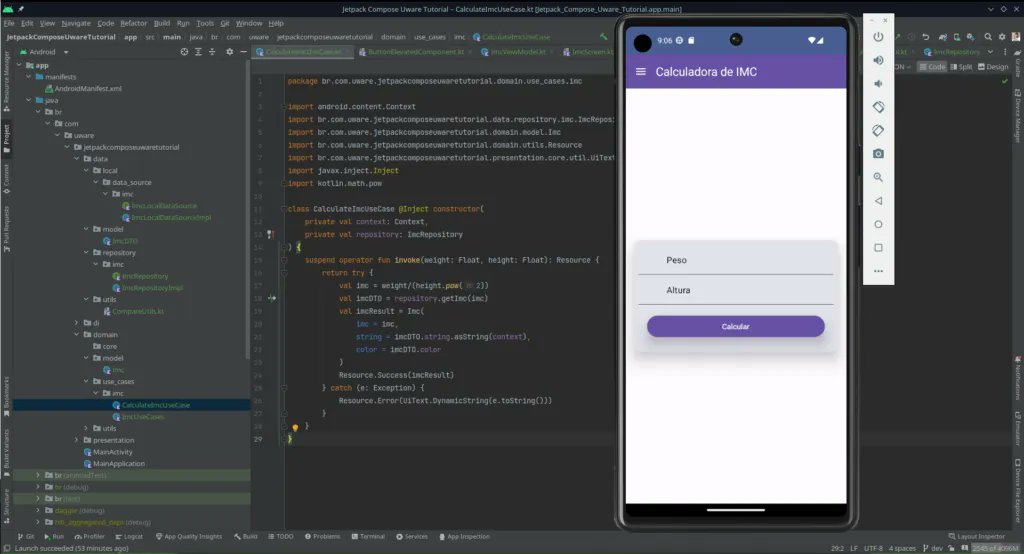Raise emulator volume with volume up icon

click(878, 60)
